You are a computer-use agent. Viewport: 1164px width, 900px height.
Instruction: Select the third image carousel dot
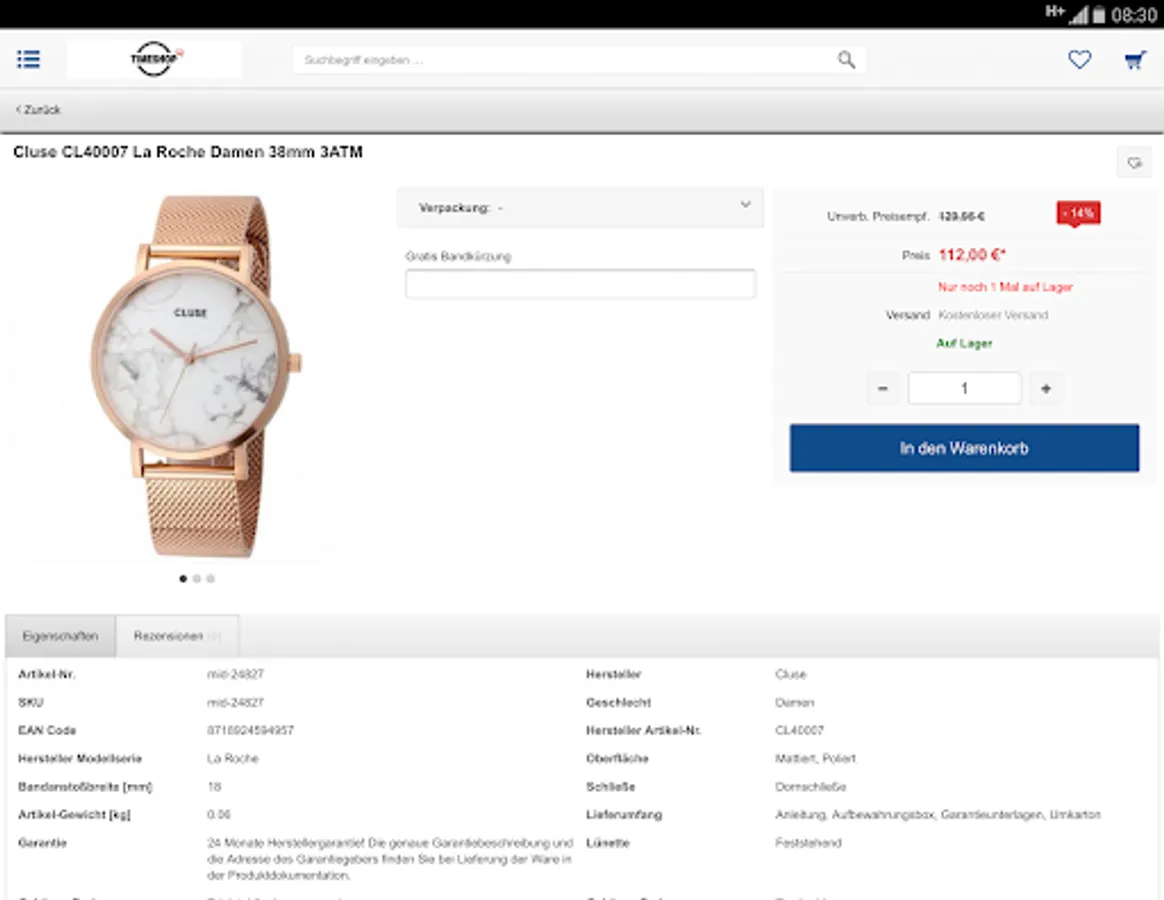point(211,578)
